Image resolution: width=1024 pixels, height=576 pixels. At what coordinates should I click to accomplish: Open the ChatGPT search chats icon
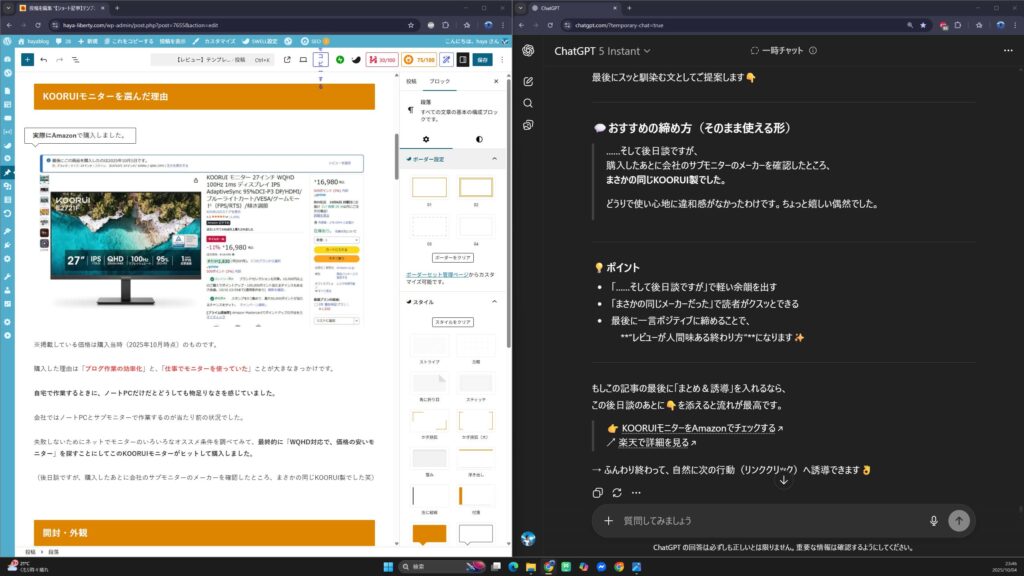pos(528,103)
